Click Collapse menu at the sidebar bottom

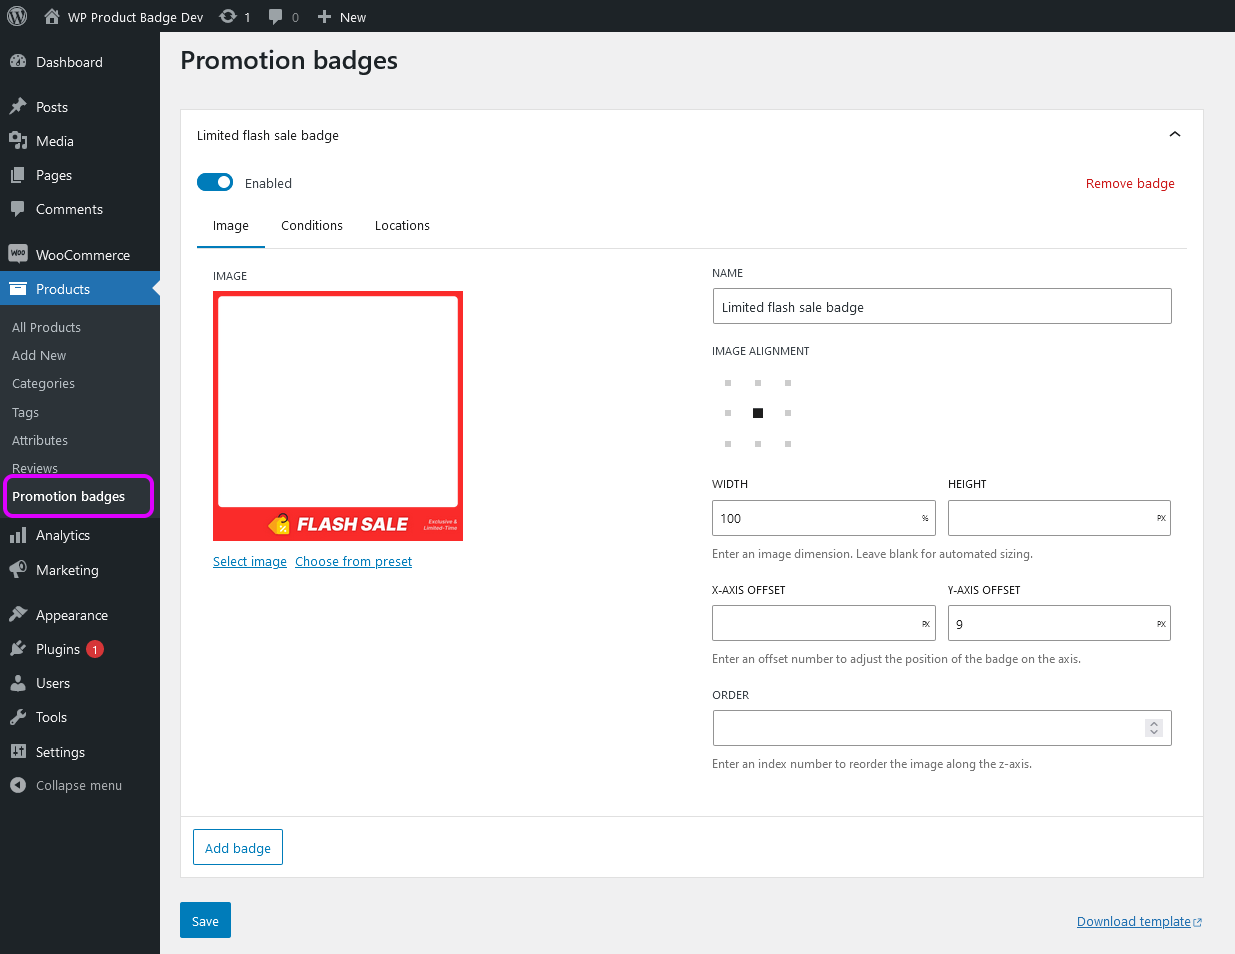(21, 785)
